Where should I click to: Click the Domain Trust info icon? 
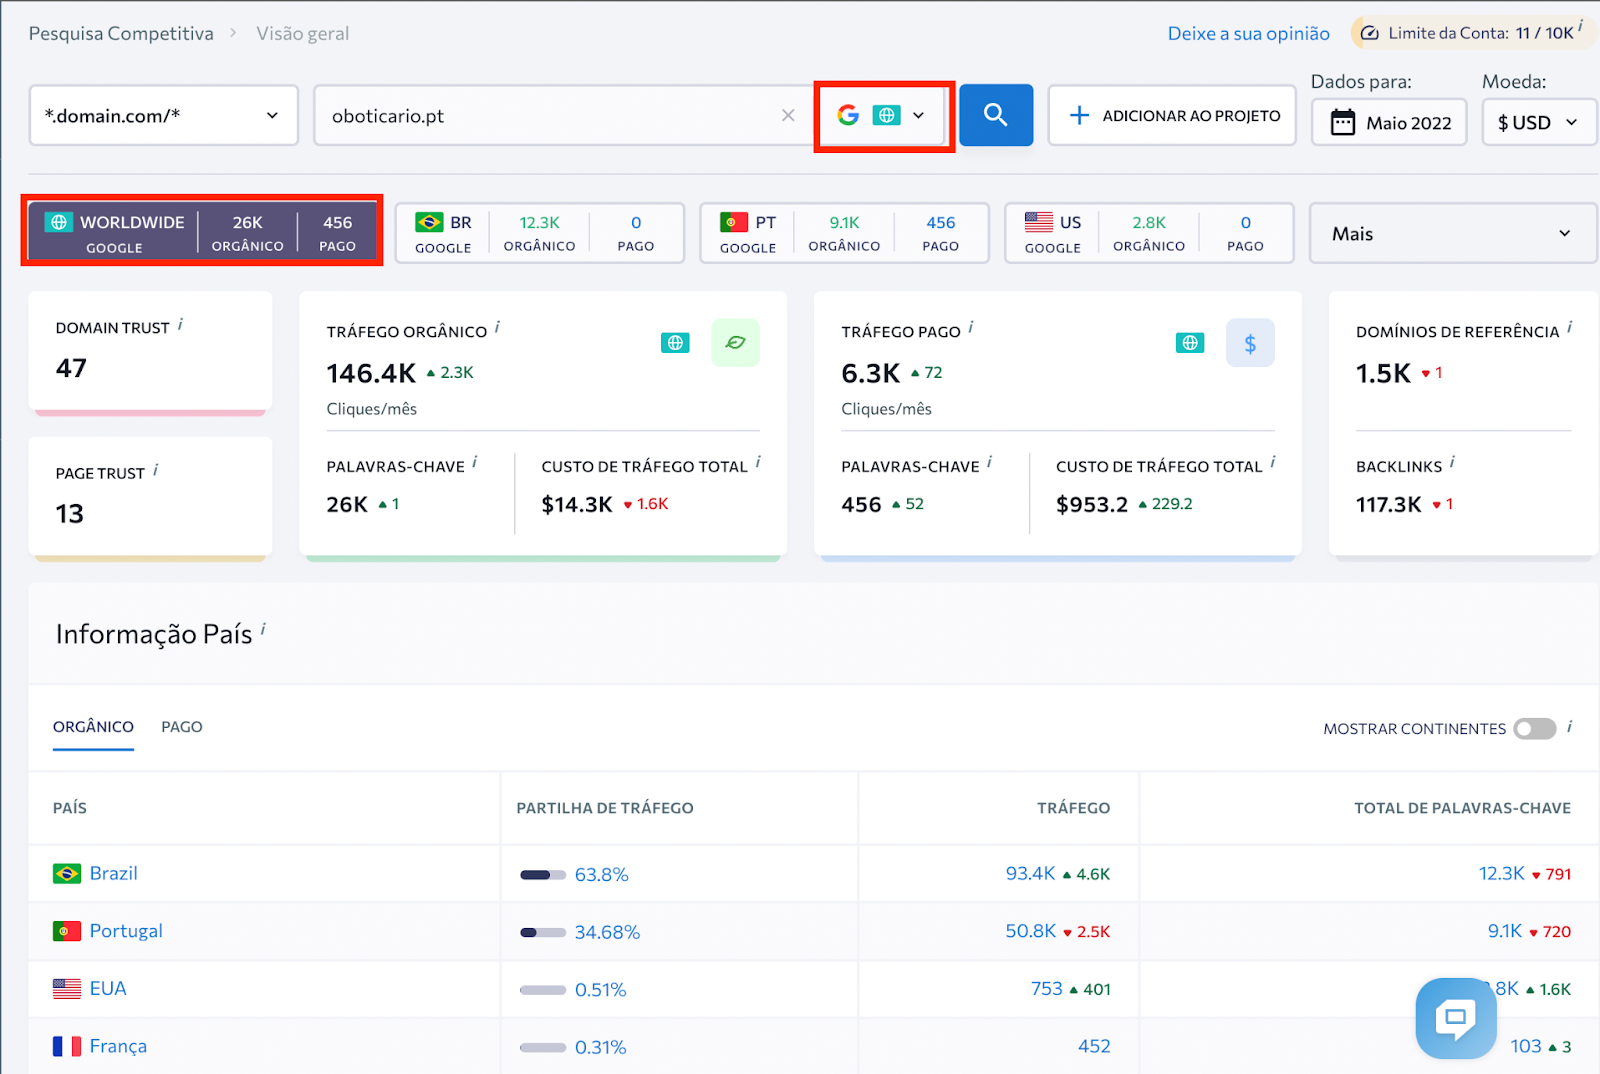pos(180,324)
